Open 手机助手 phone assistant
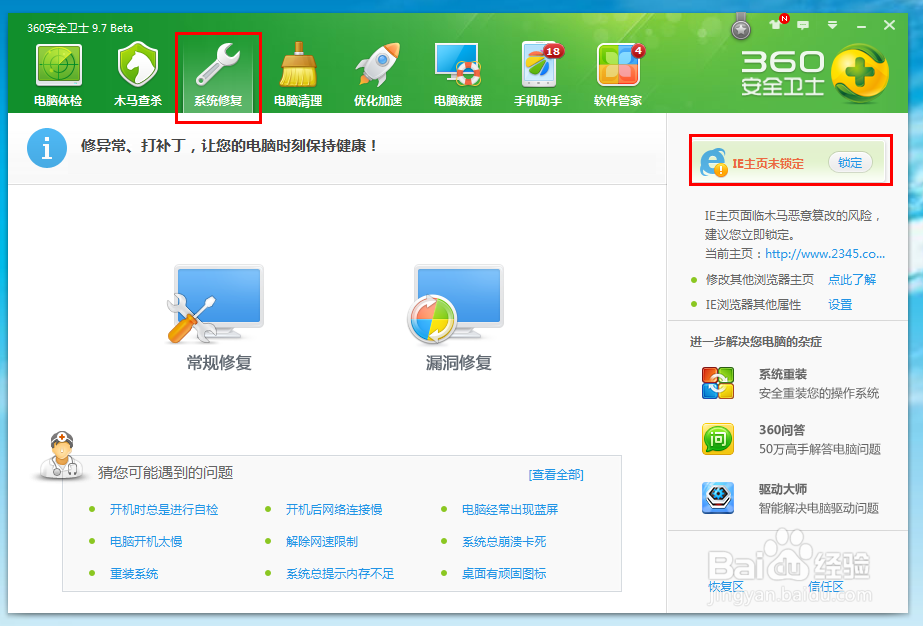This screenshot has height=626, width=923. [x=538, y=75]
